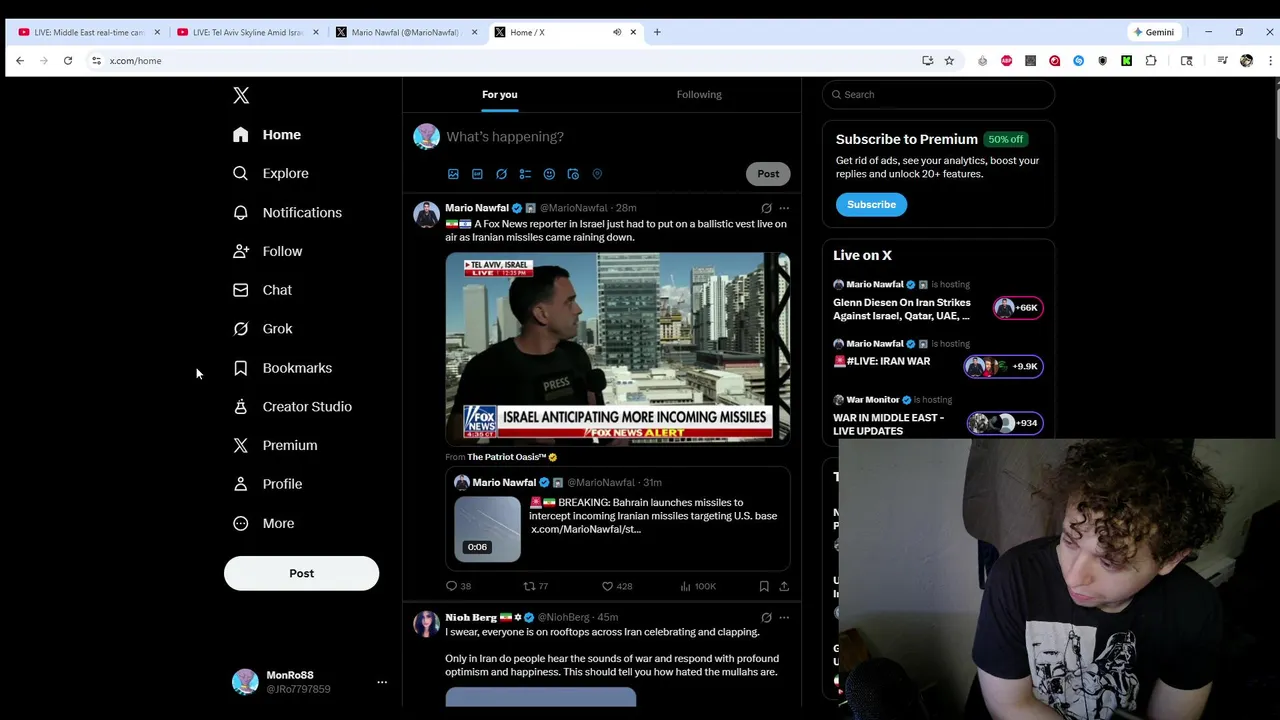Image resolution: width=1280 pixels, height=720 pixels.
Task: Click the x.com/home address bar
Action: (x=500, y=61)
